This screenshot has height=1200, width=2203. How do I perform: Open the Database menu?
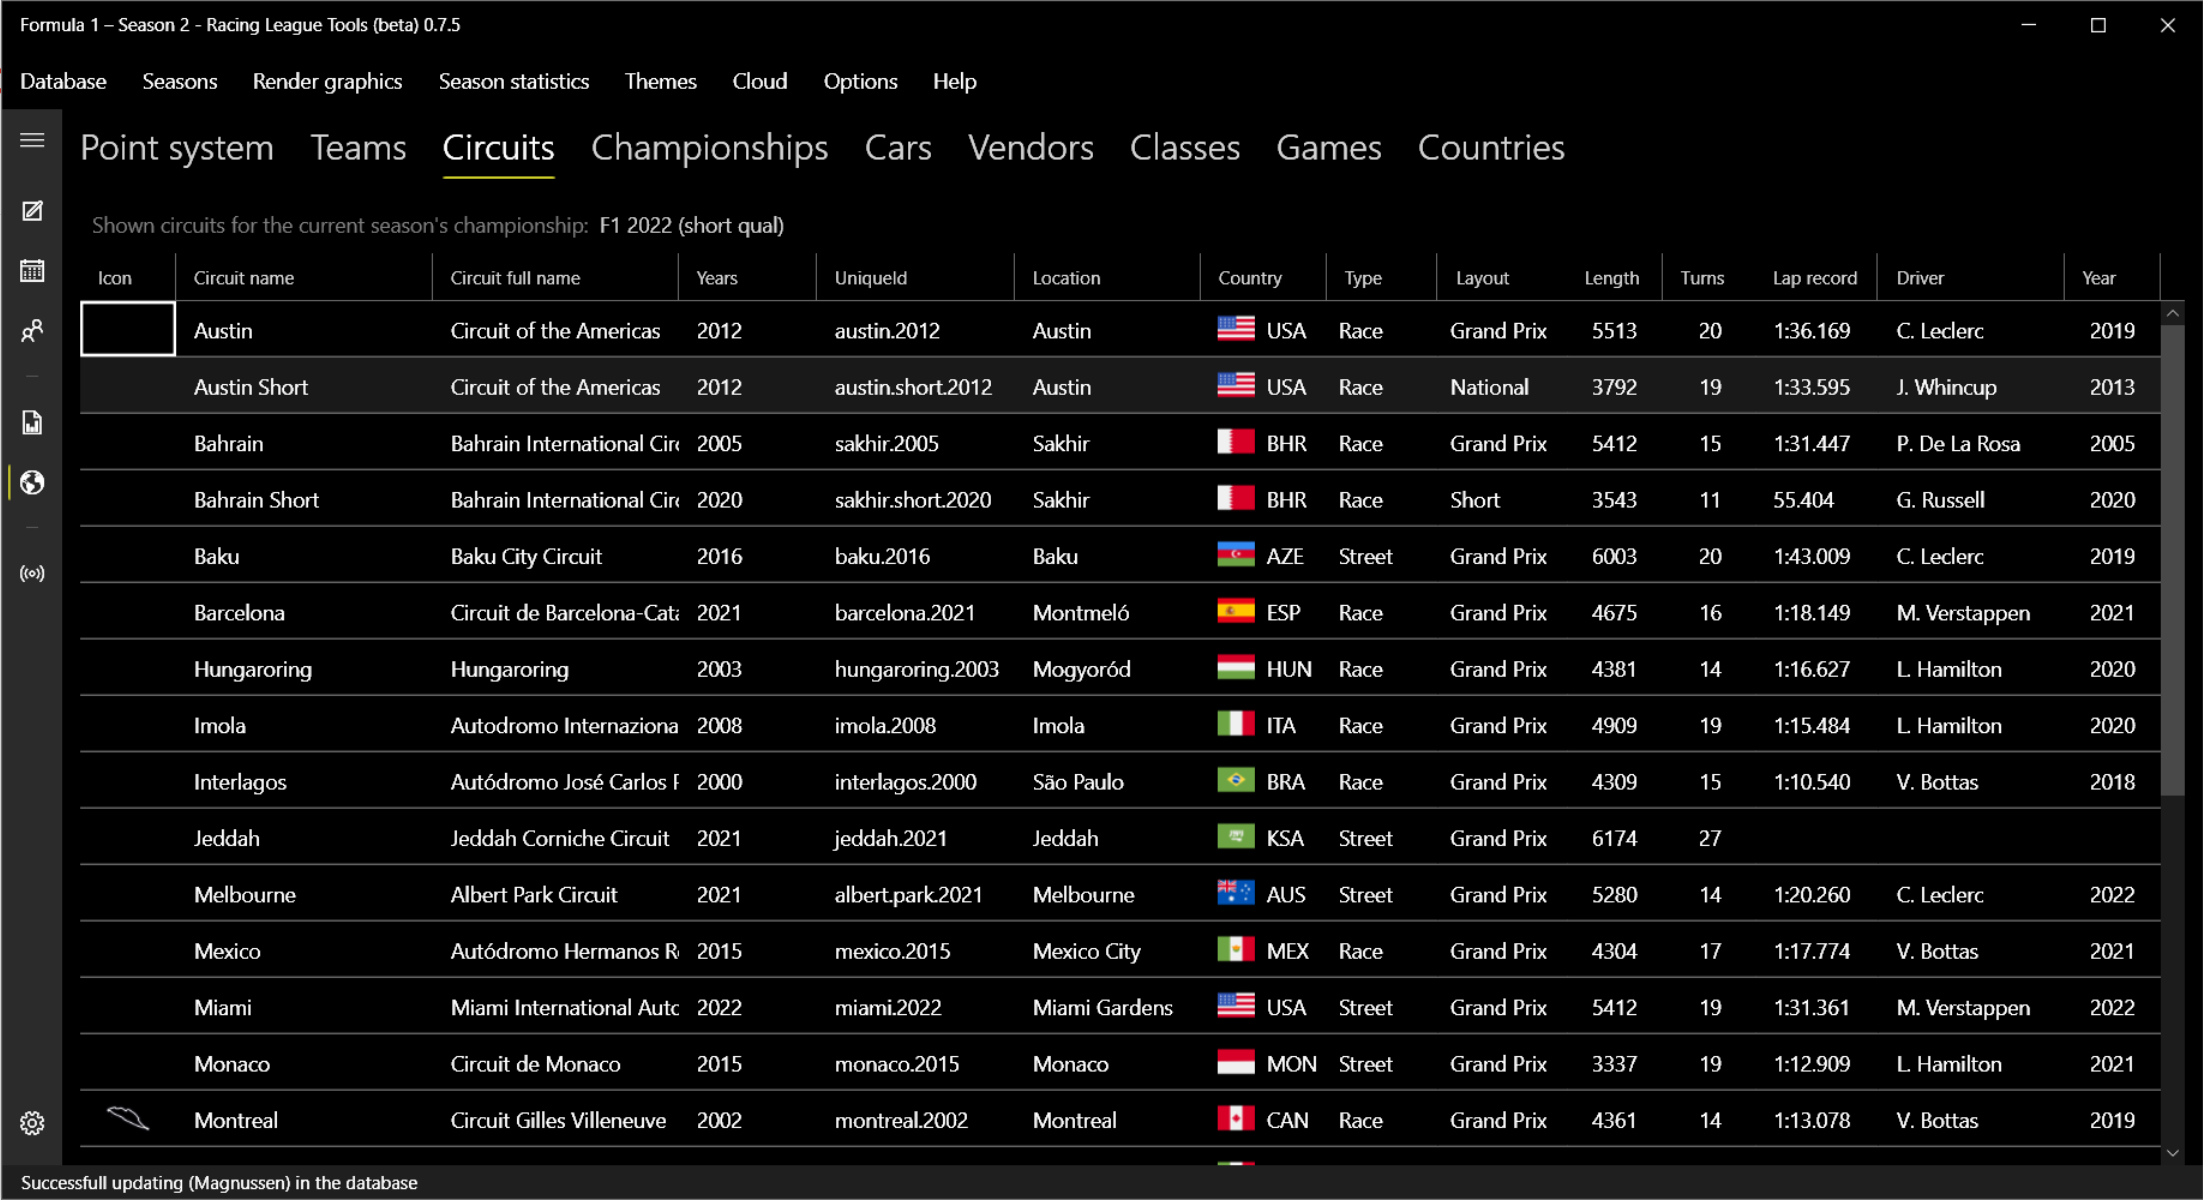tap(63, 81)
